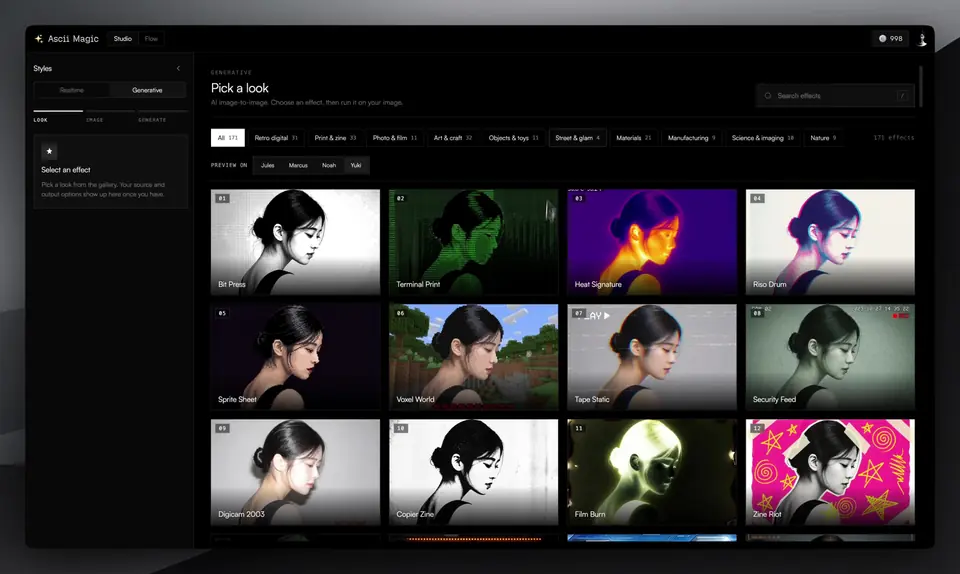The width and height of the screenshot is (960, 574).
Task: Click the slash shortcut badge in search
Action: coord(902,95)
